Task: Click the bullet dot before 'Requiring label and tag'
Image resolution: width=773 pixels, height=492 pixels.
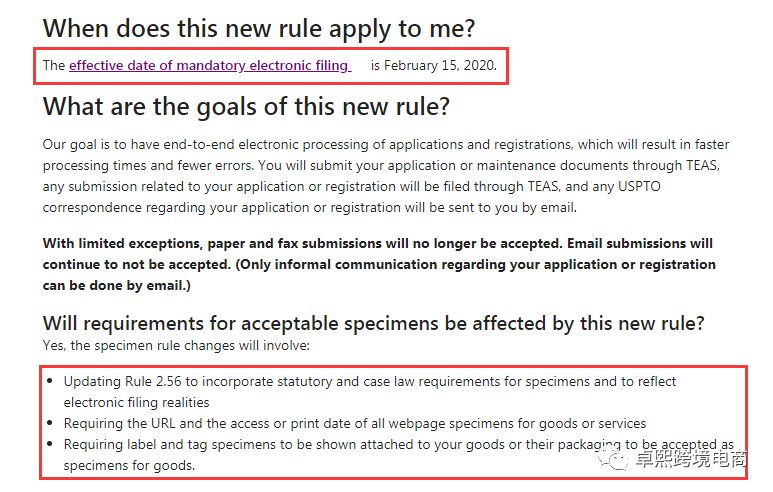Action: point(51,444)
